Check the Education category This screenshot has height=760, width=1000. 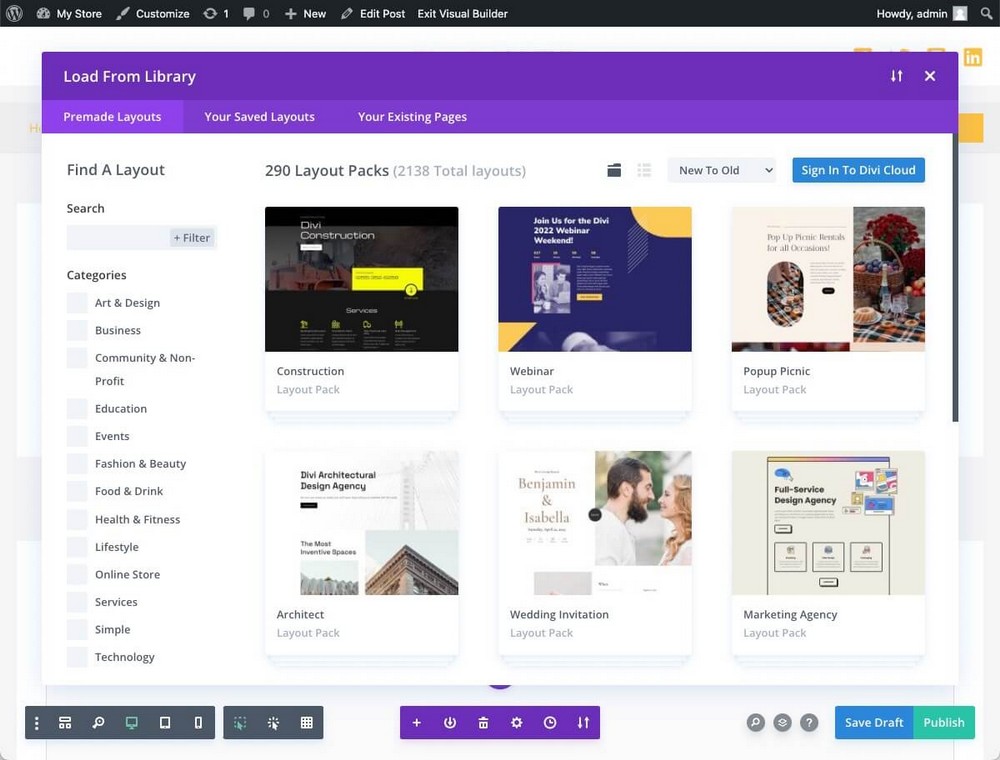[77, 409]
